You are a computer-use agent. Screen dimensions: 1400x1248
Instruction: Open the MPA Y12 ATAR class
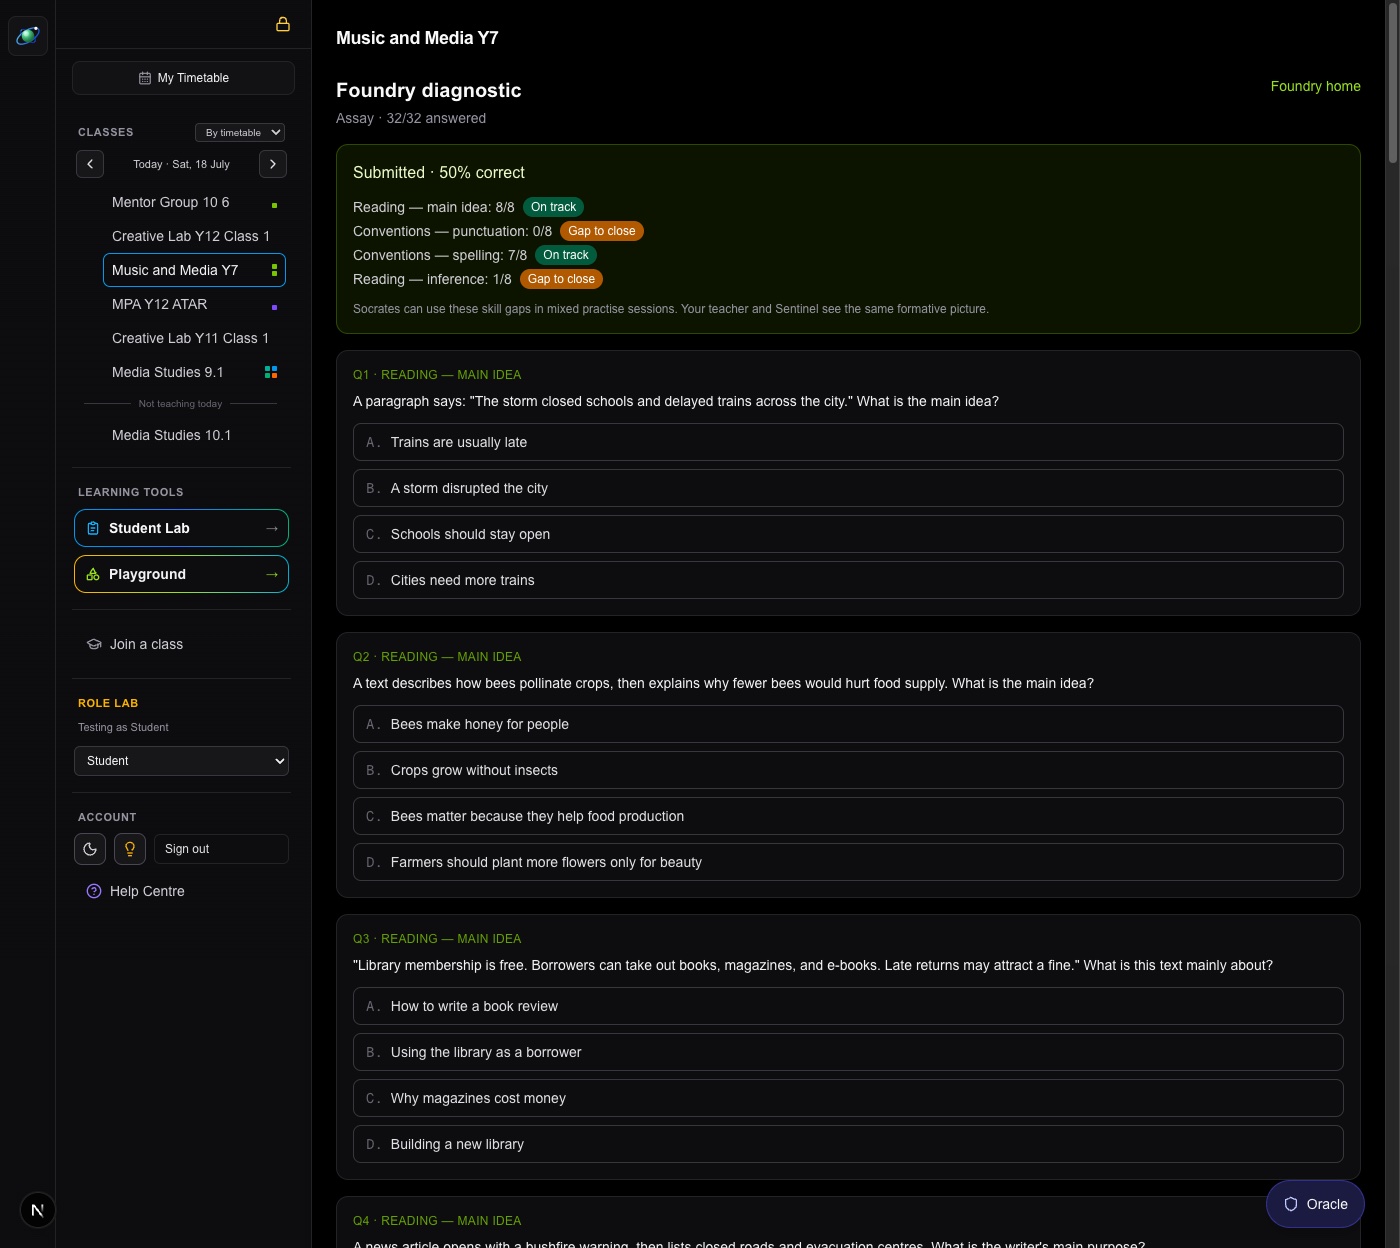tap(160, 304)
